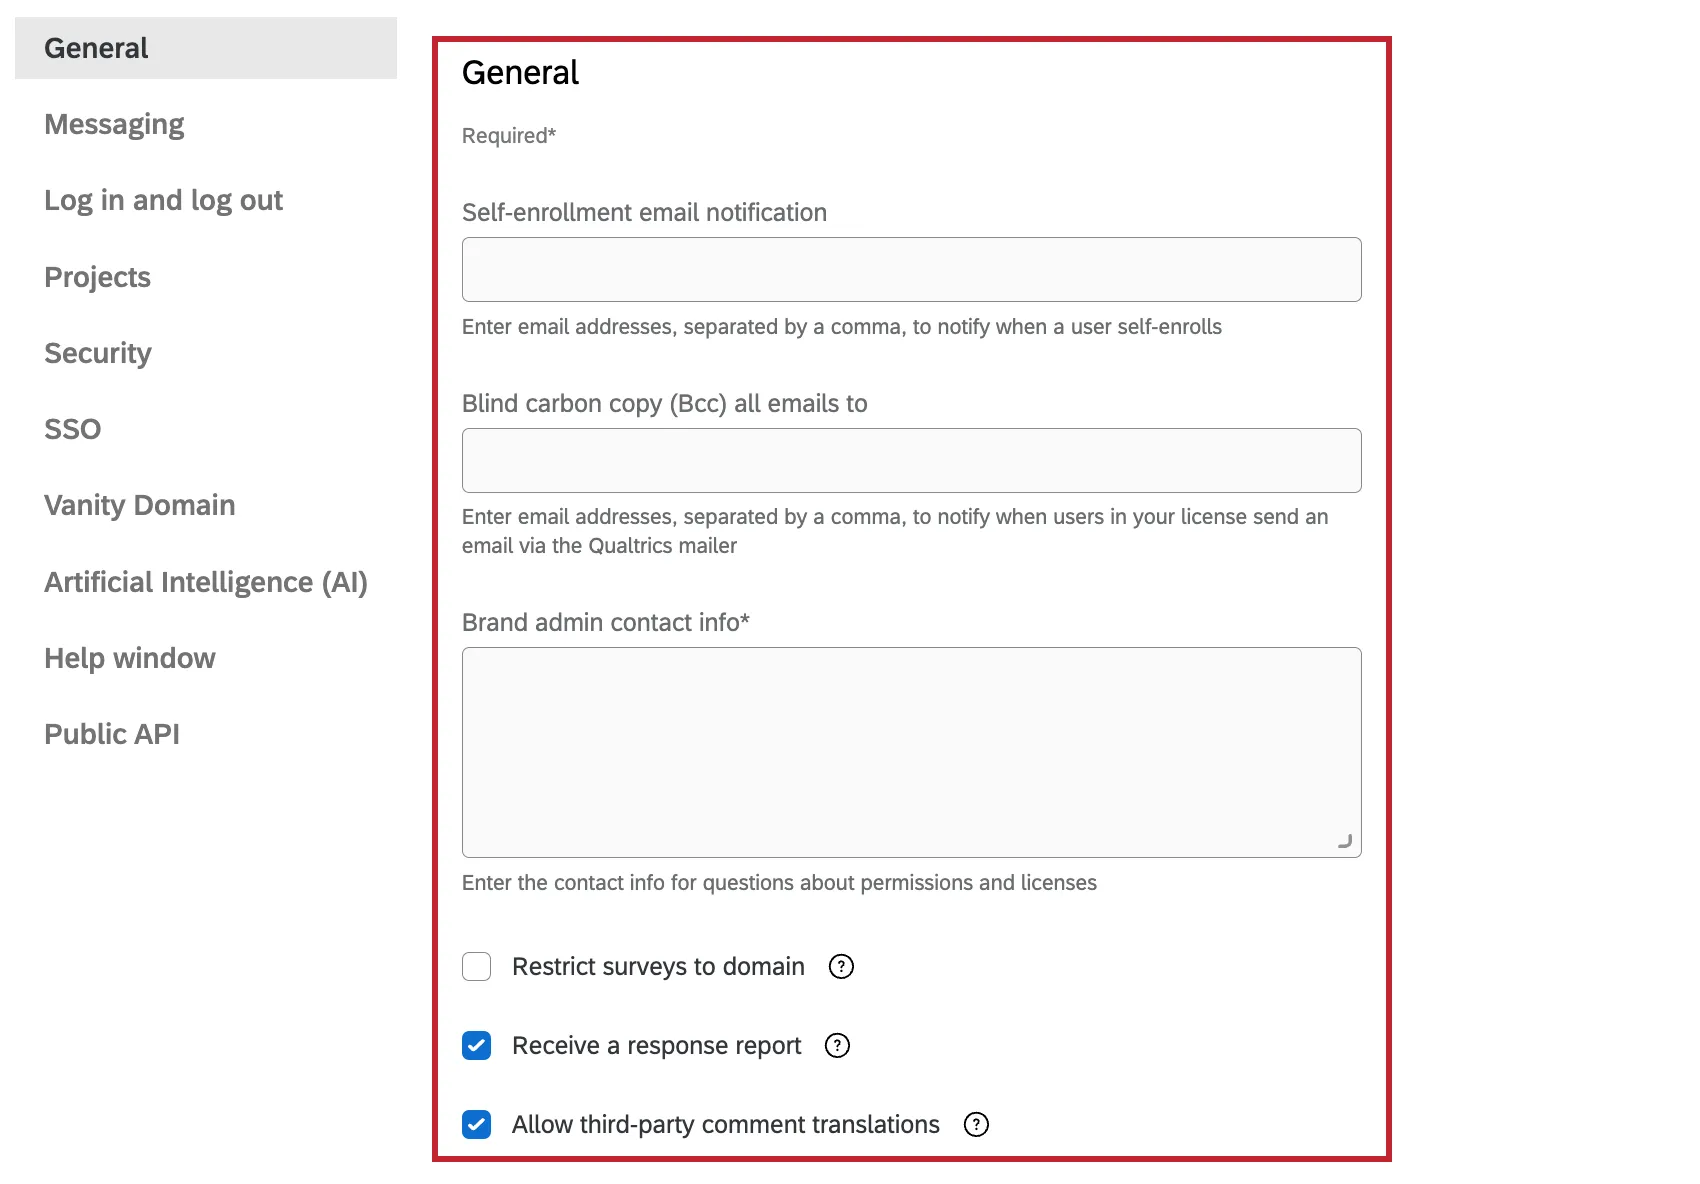Screen dimensions: 1700x1184
Task: Open the Log in and log out settings
Action: tap(163, 200)
